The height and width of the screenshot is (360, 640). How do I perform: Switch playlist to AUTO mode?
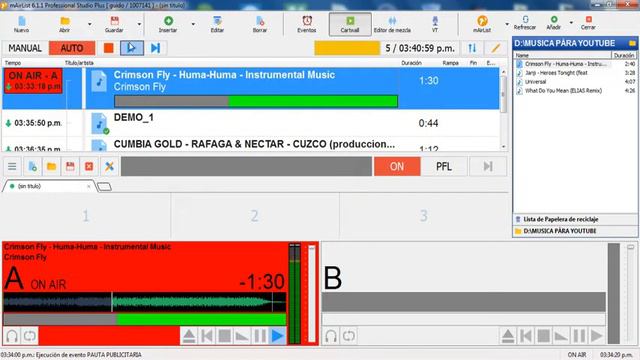(72, 48)
